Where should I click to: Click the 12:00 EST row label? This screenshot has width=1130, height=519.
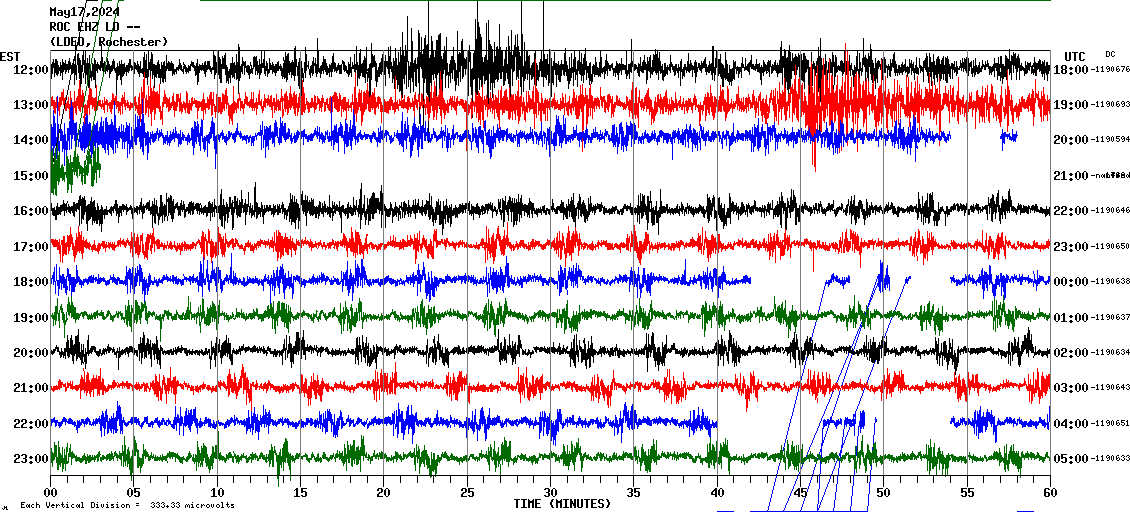30,69
